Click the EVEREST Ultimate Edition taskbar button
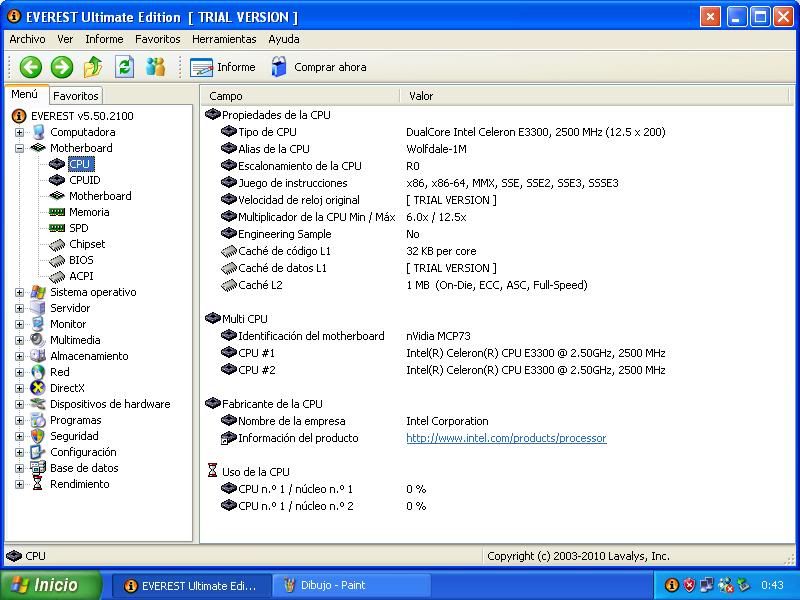The height and width of the screenshot is (600, 800). pyautogui.click(x=191, y=585)
